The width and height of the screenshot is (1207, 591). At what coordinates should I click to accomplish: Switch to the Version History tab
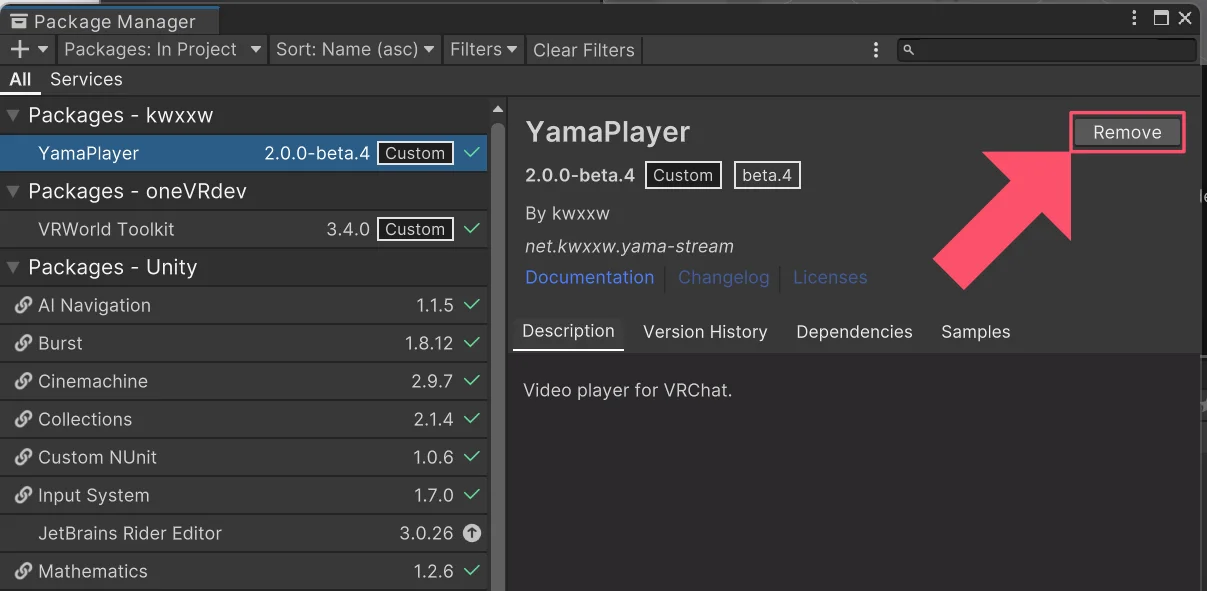point(705,332)
